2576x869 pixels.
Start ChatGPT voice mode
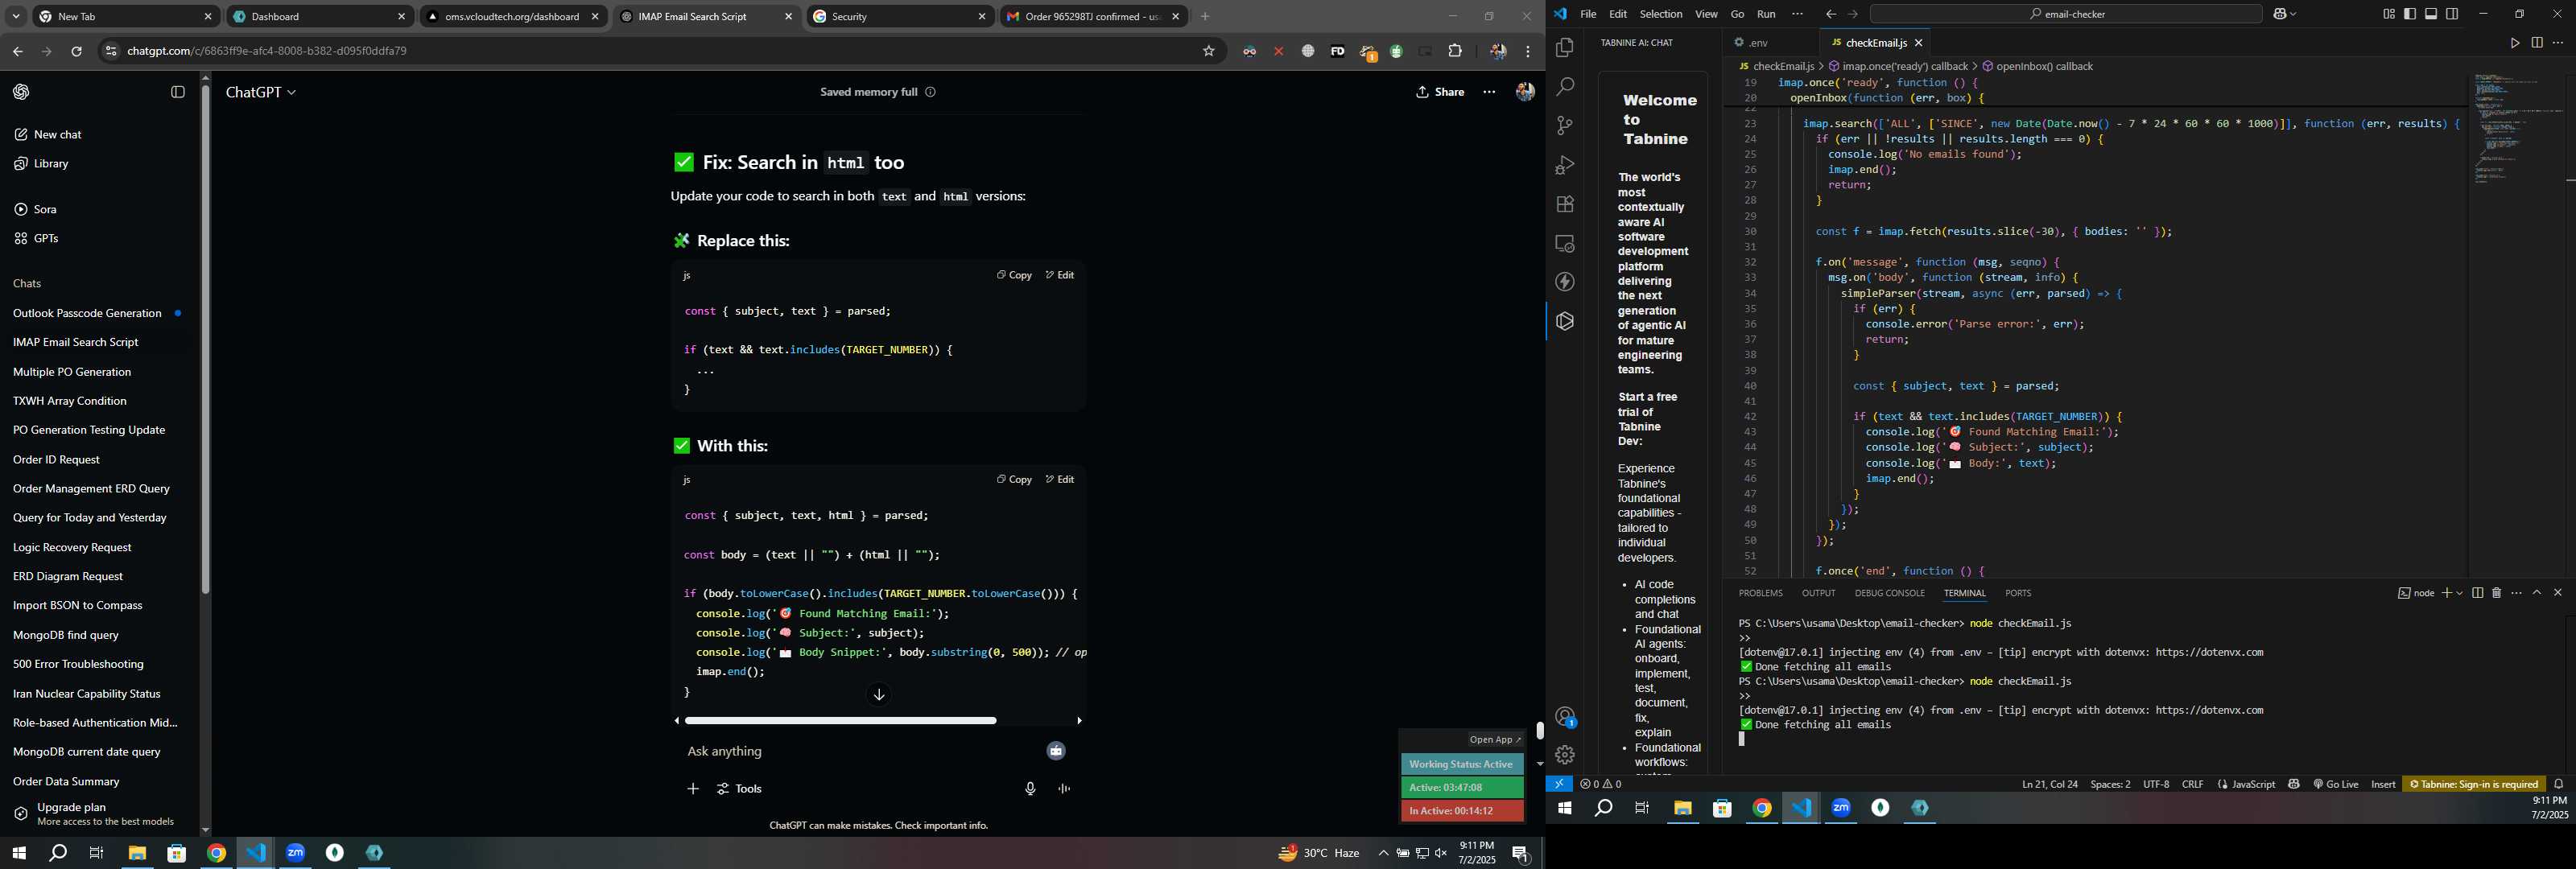[x=1065, y=789]
